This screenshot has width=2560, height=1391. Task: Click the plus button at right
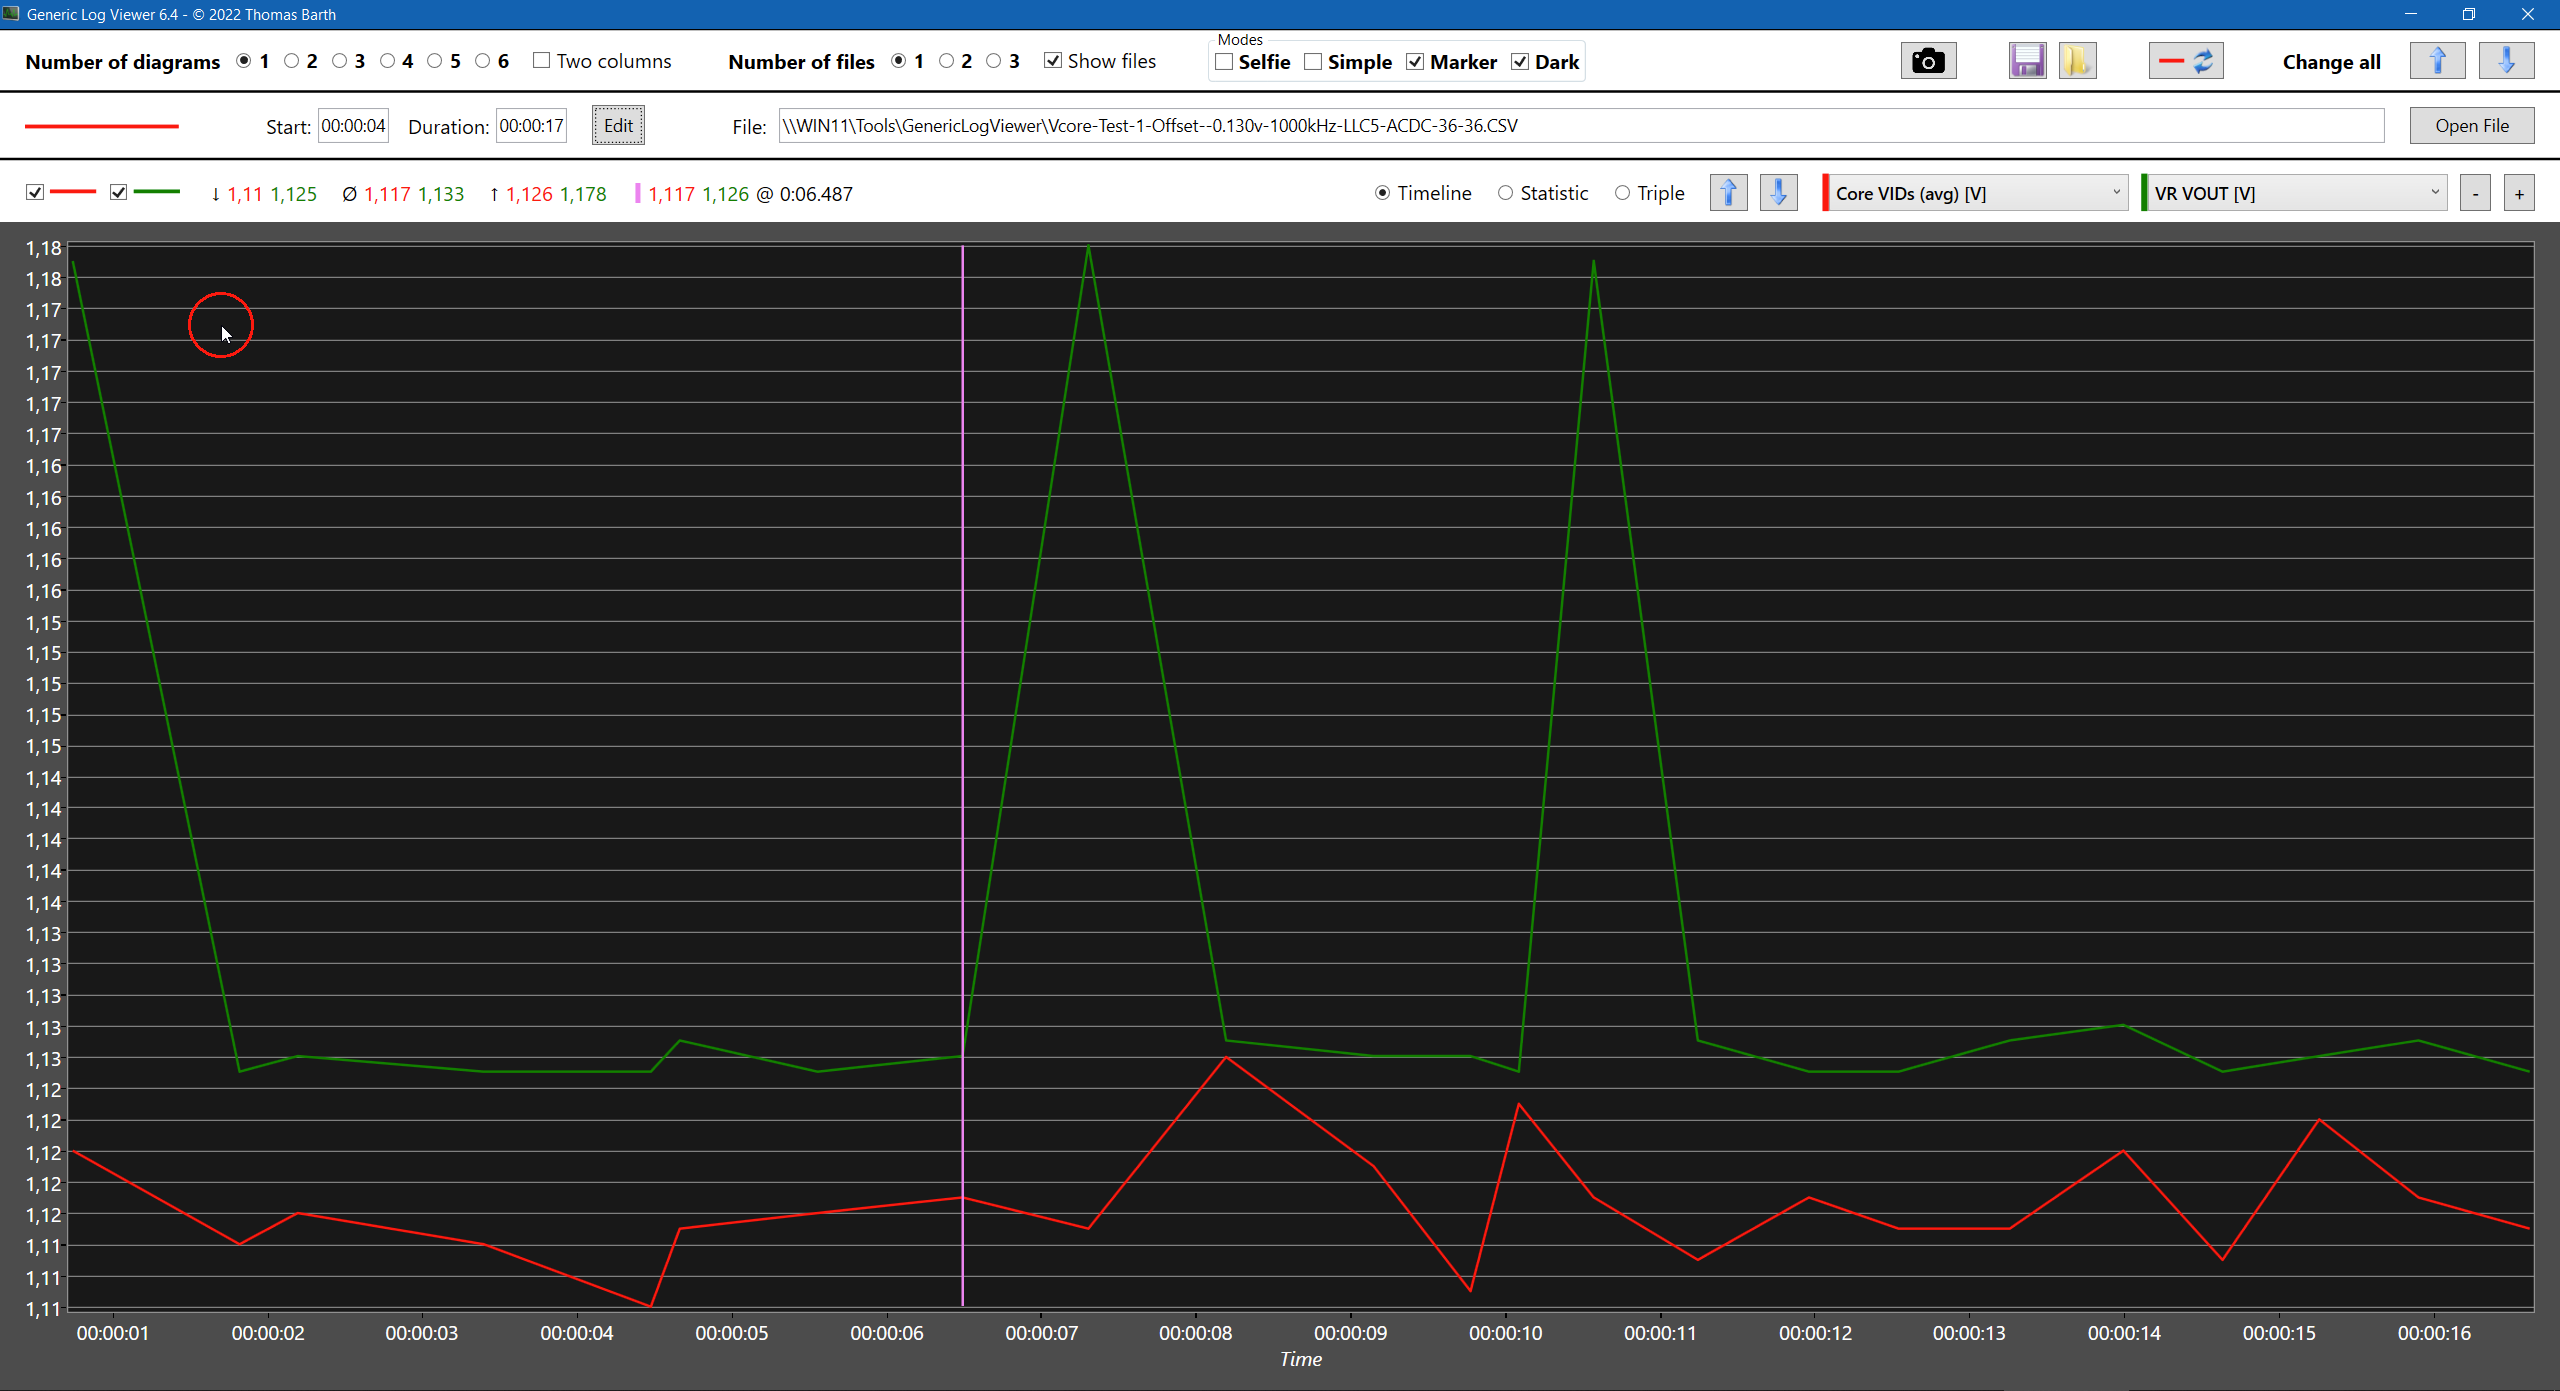(x=2519, y=194)
